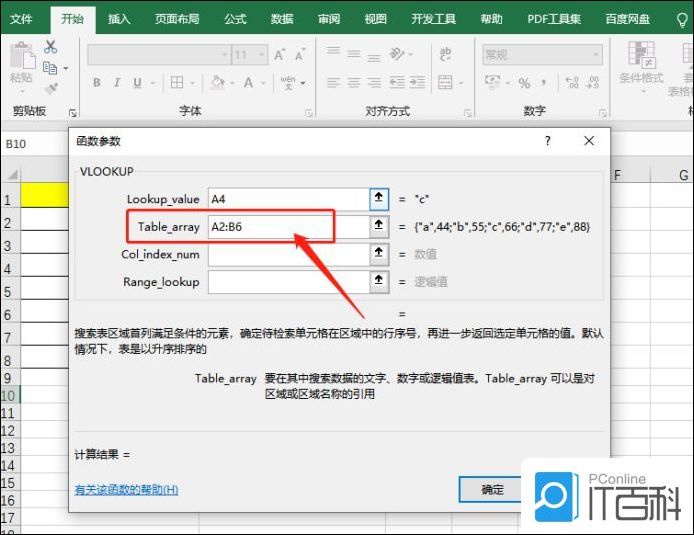Viewport: 694px width, 535px height.
Task: Click the comma style icon
Action: 544,83
